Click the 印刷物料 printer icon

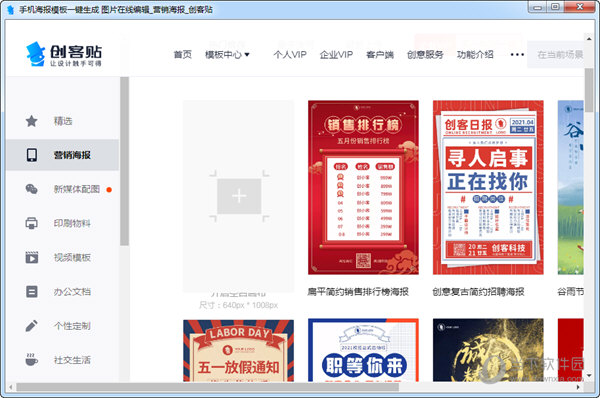pyautogui.click(x=31, y=223)
